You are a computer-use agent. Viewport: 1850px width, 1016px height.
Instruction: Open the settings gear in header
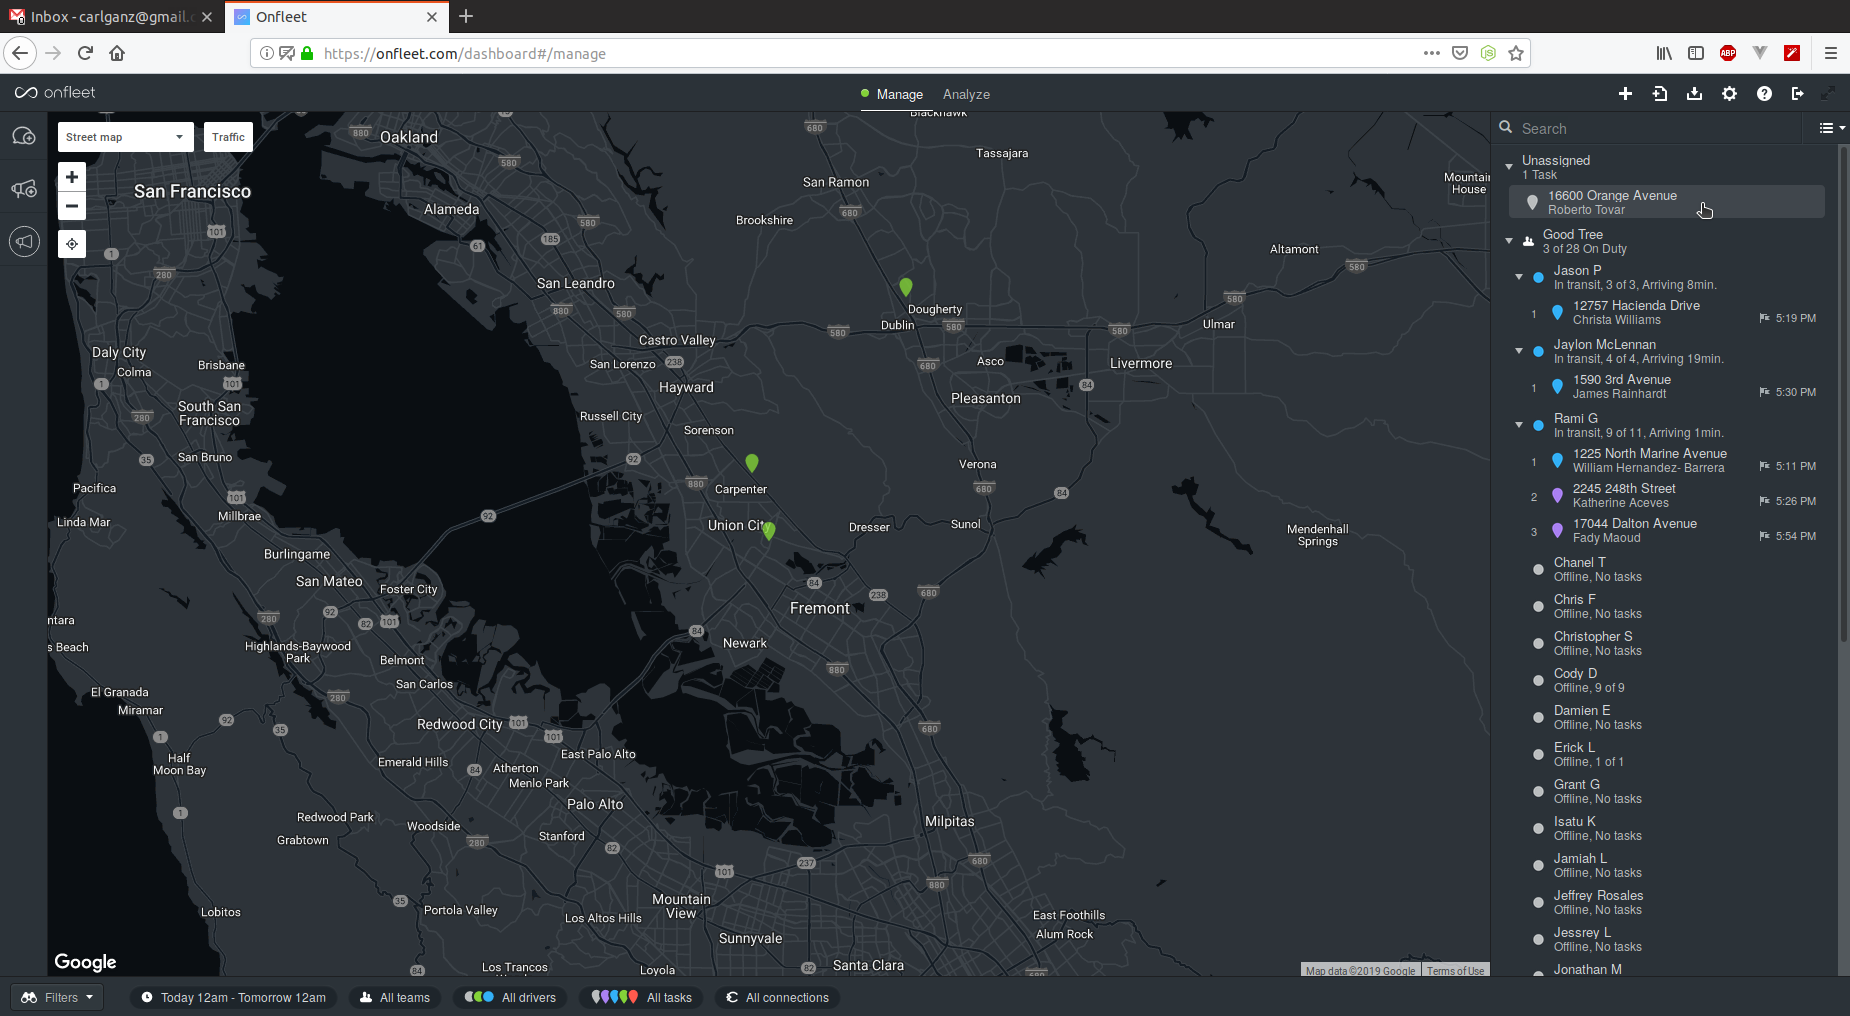[1729, 94]
